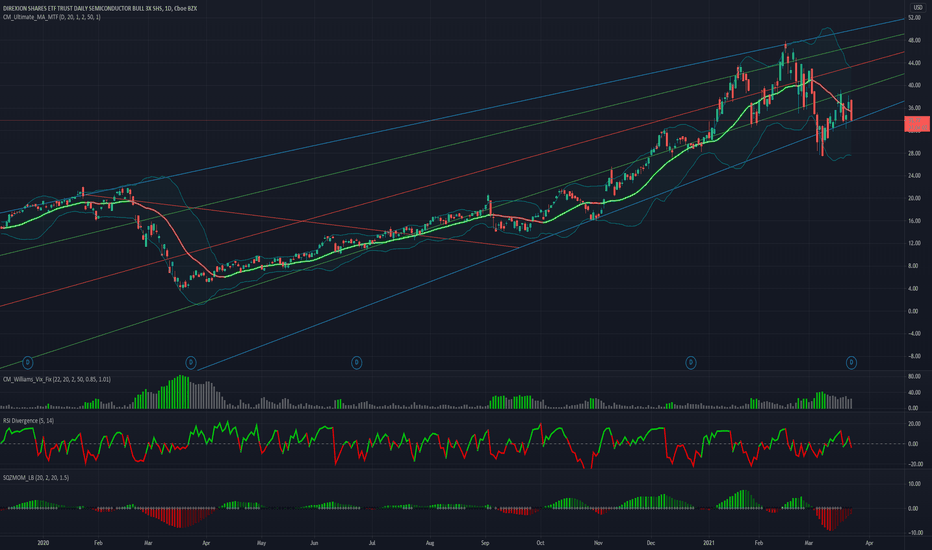The image size is (932, 550).
Task: Open the USD currency selector
Action: [x=918, y=8]
